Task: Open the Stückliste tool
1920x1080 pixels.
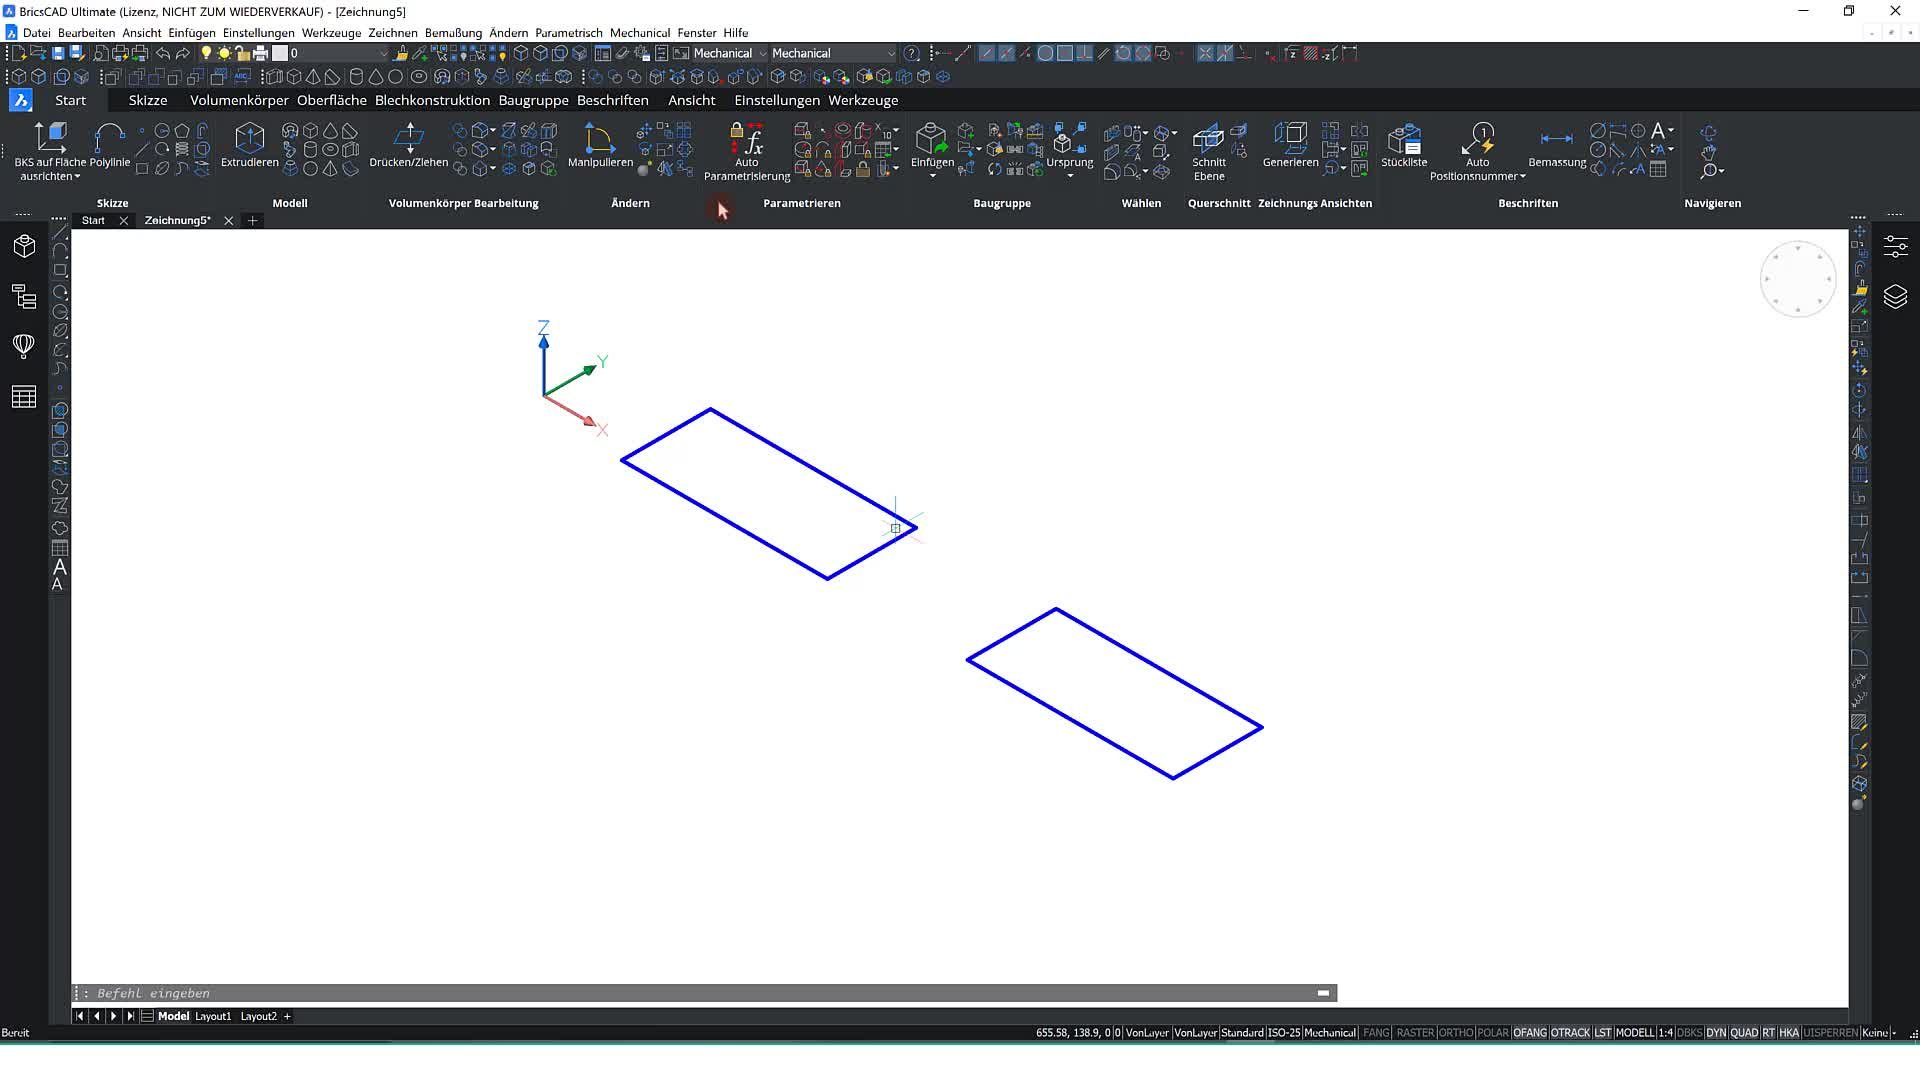Action: (1404, 138)
